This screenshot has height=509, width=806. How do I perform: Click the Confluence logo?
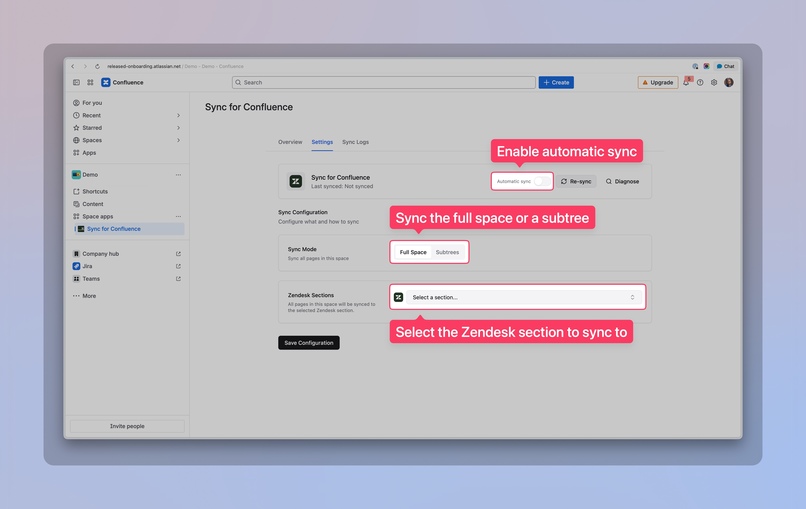coord(122,82)
